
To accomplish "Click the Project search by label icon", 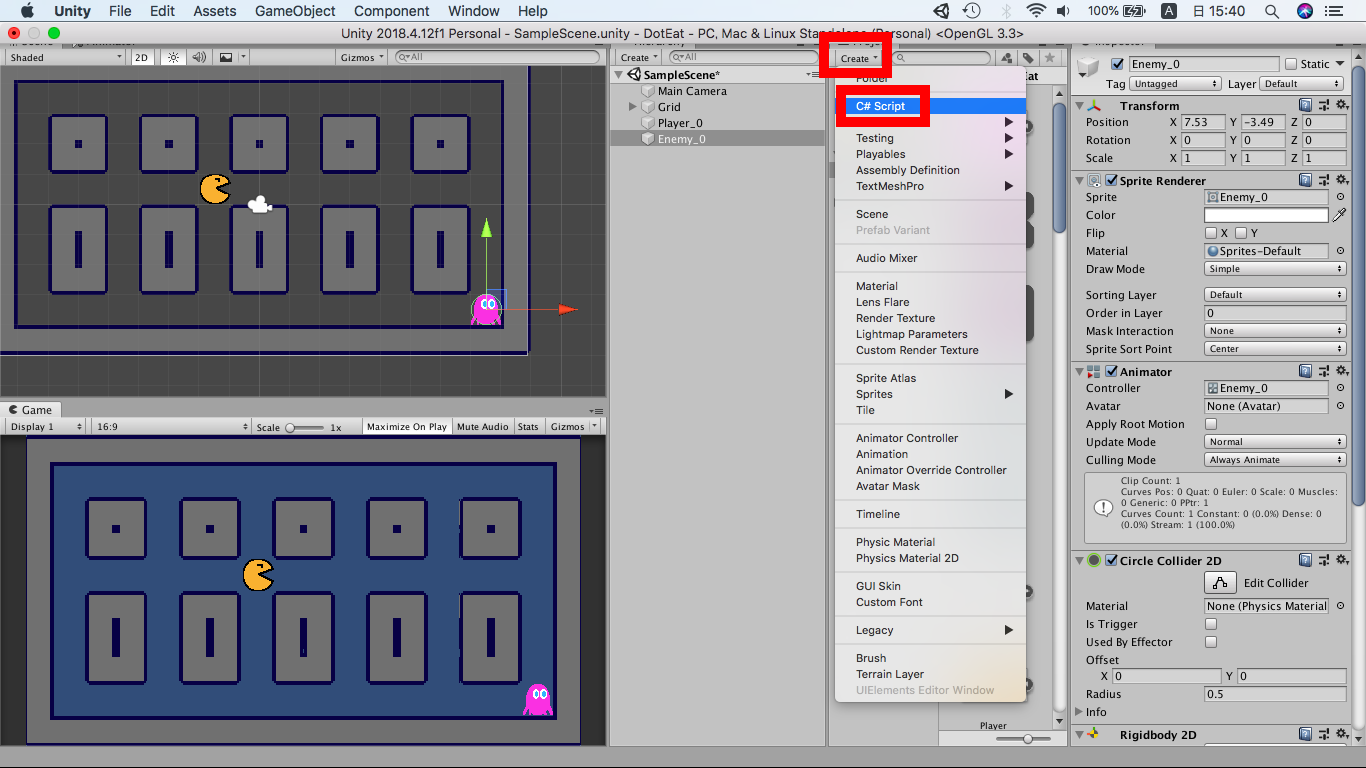I will pyautogui.click(x=1028, y=58).
